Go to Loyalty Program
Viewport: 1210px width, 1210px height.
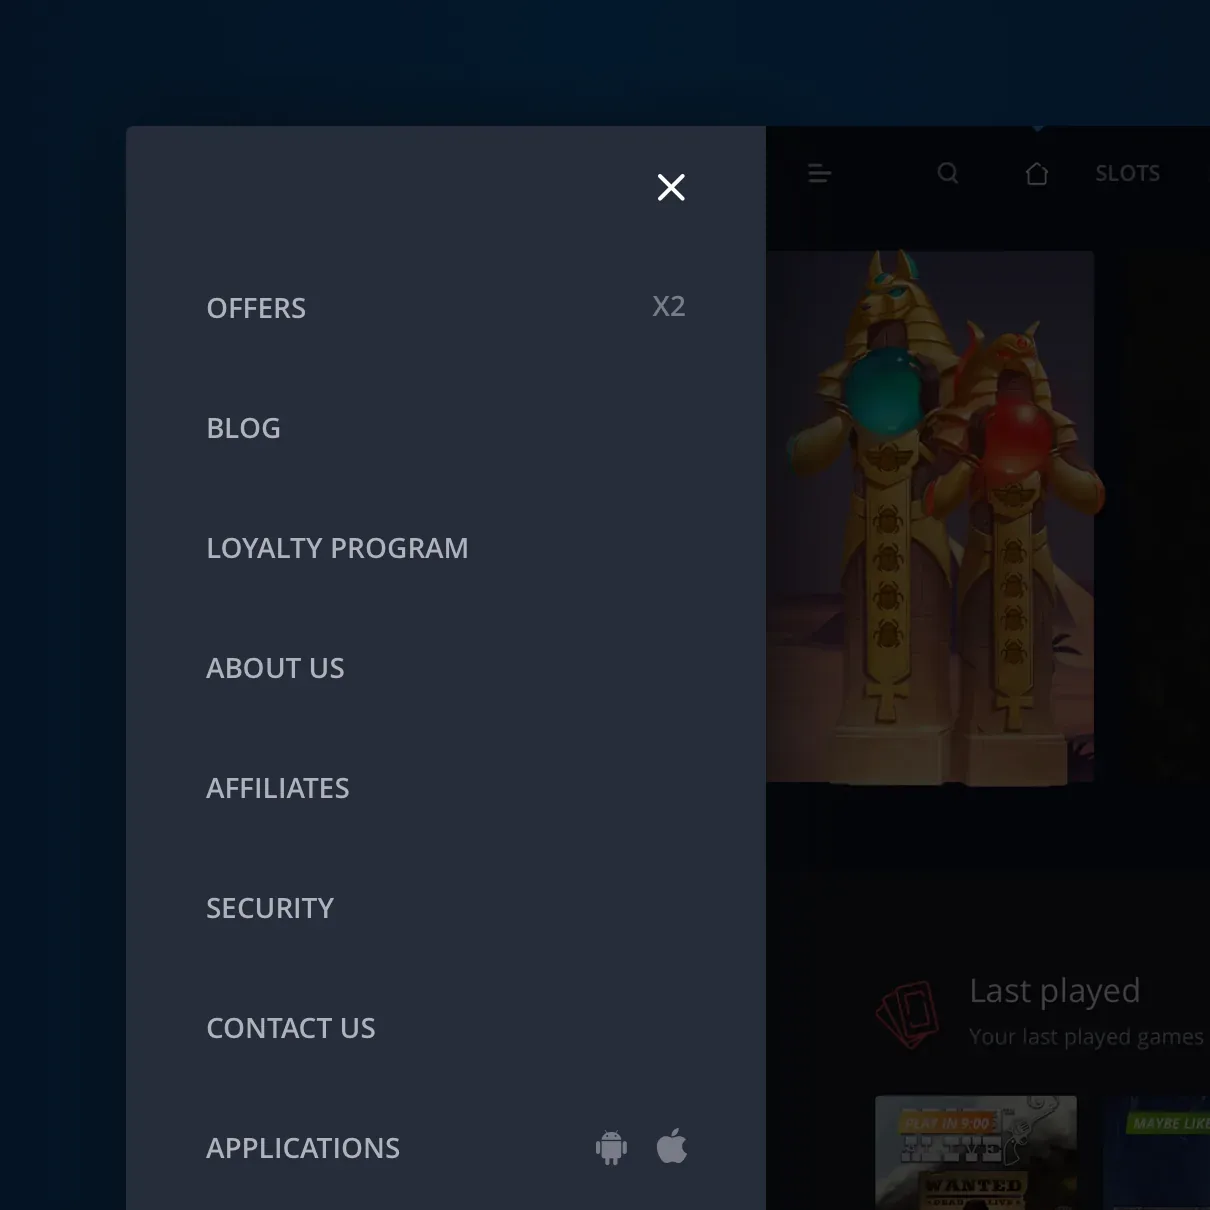click(x=337, y=548)
